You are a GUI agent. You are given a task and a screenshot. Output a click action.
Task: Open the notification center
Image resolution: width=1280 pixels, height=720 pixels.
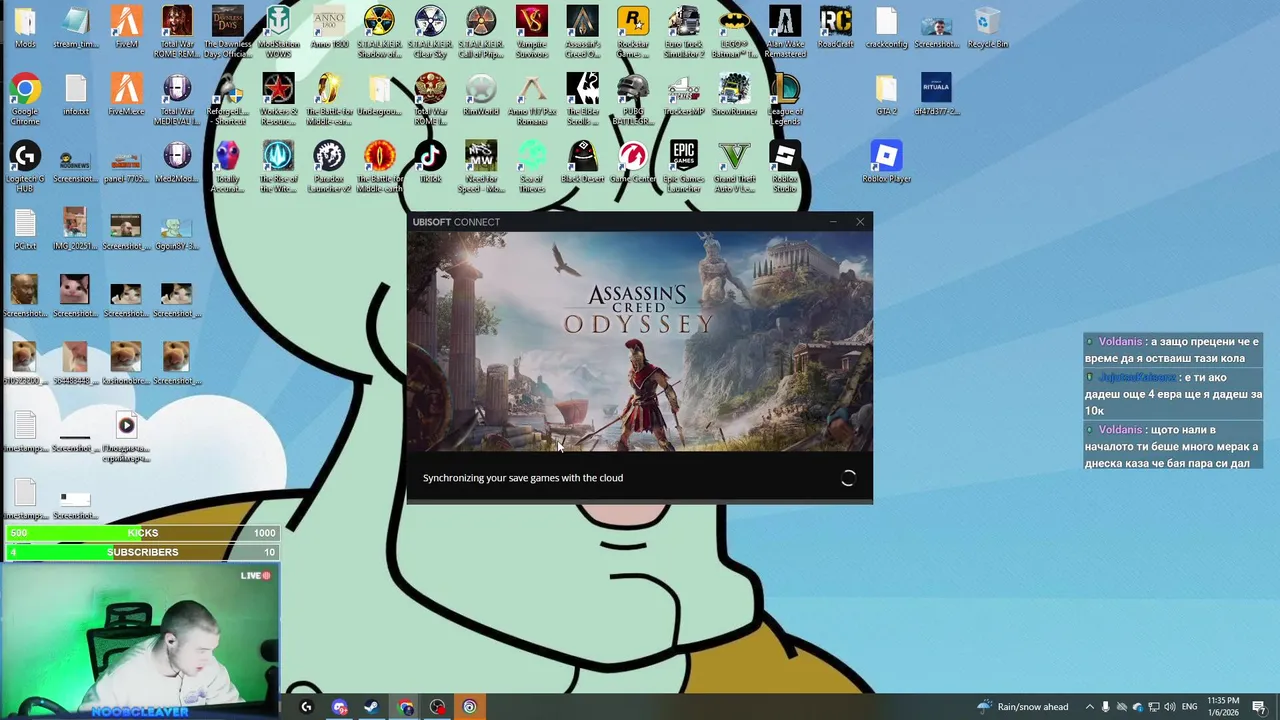(1259, 707)
